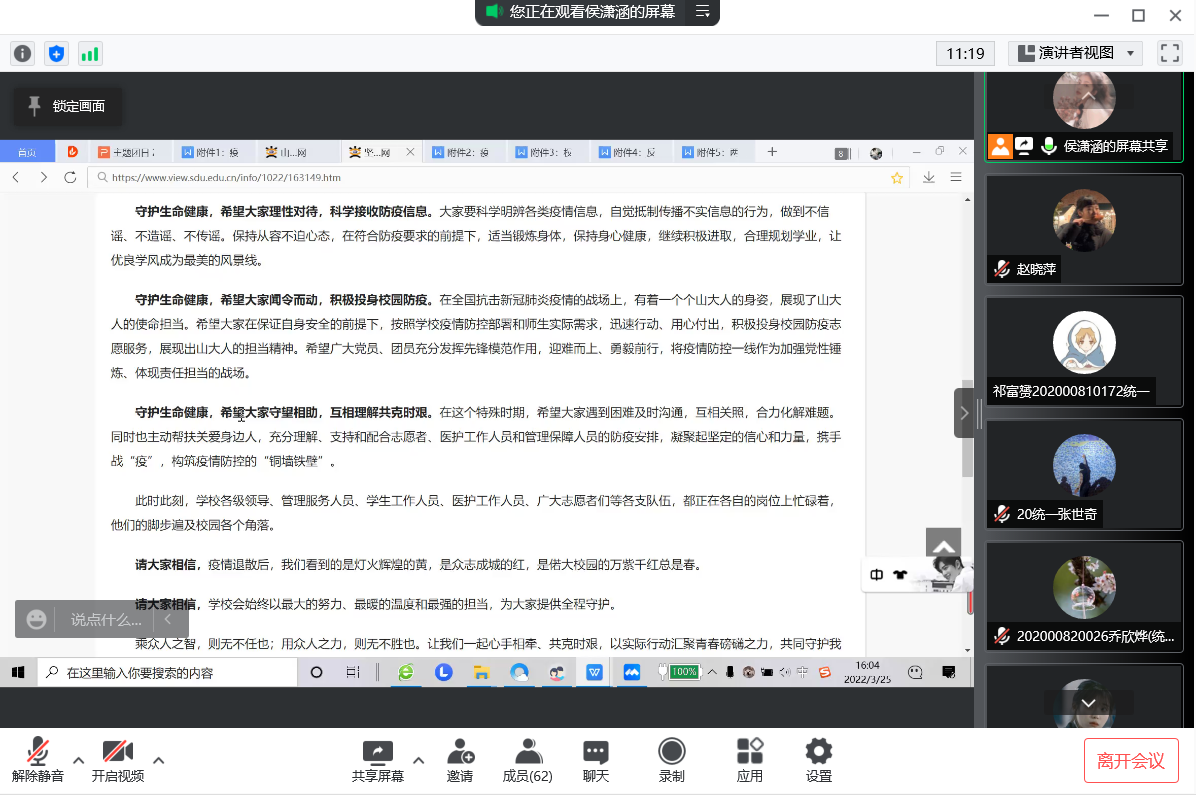Open the Members (62) list

coord(528,761)
